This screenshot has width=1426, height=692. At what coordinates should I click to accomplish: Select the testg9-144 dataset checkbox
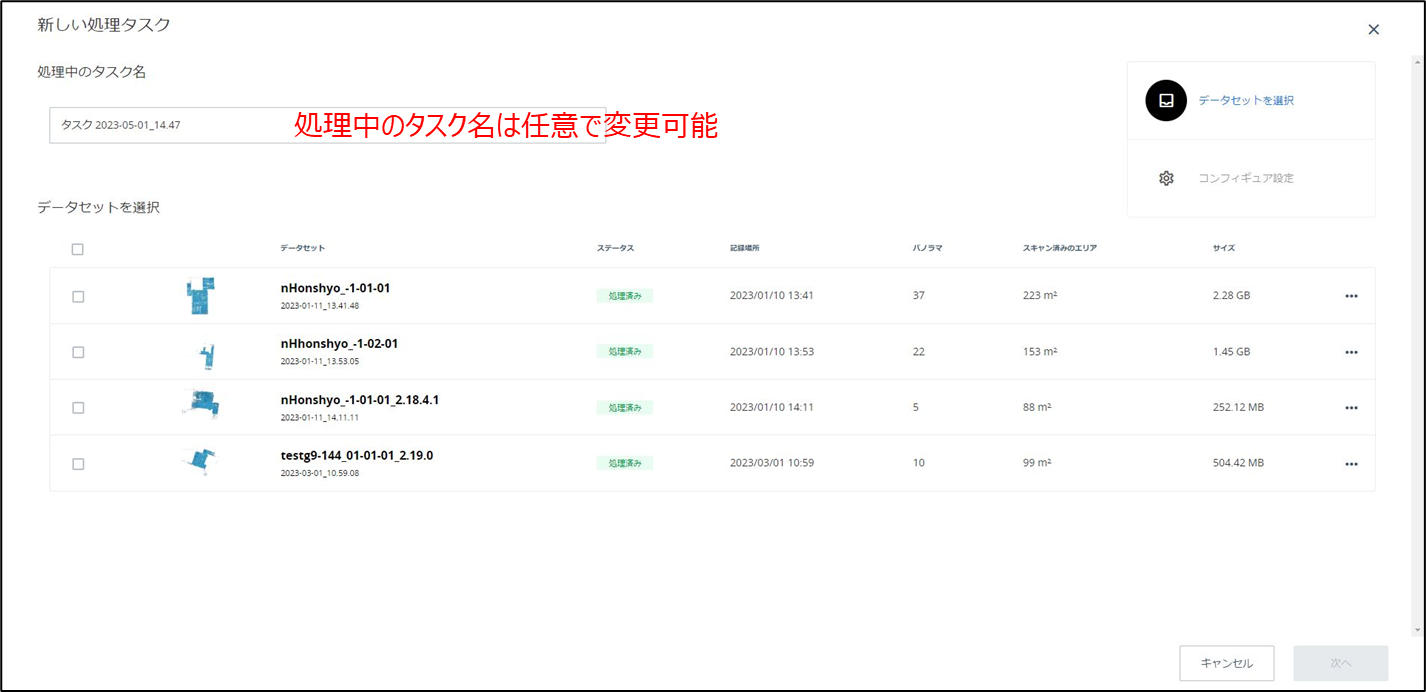[x=78, y=463]
